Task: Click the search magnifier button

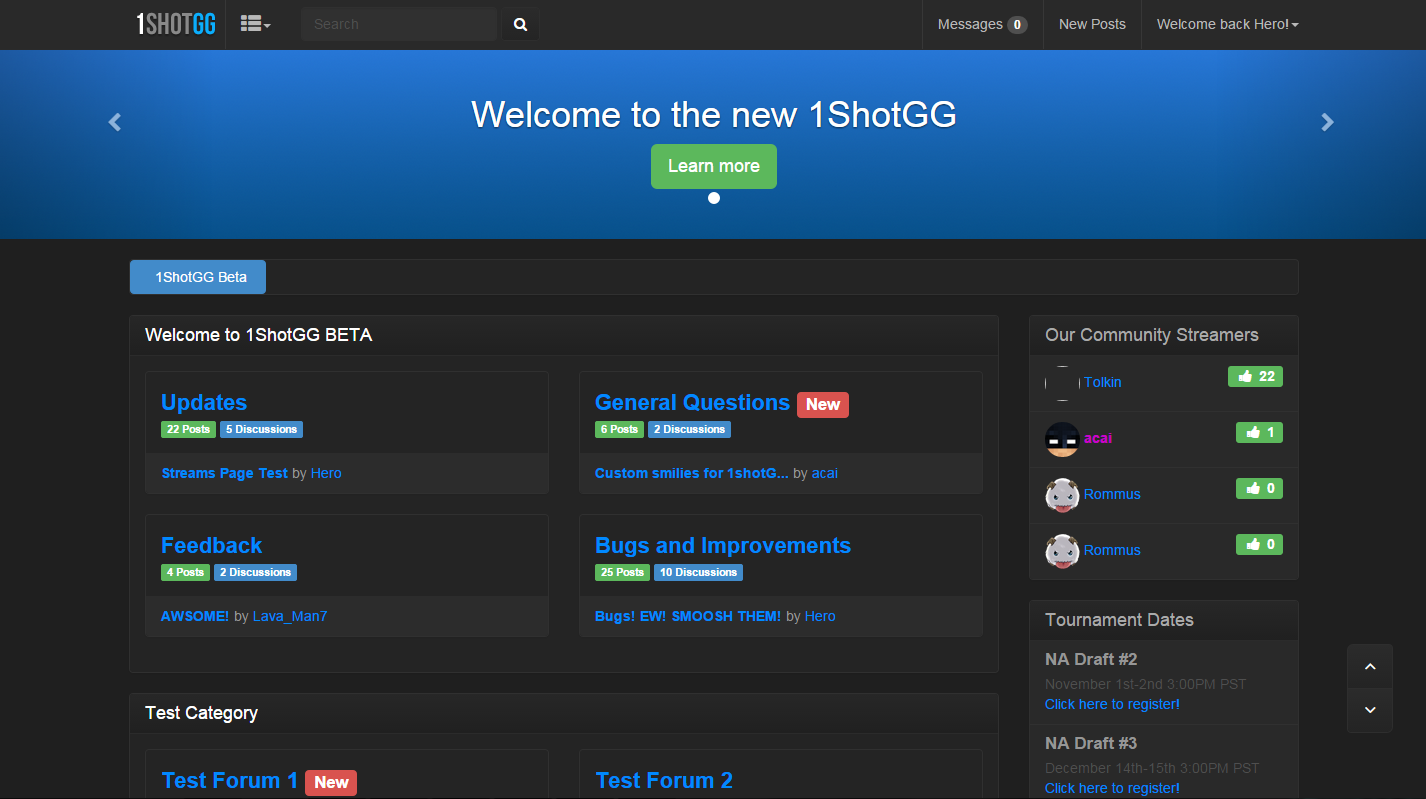Action: point(520,24)
